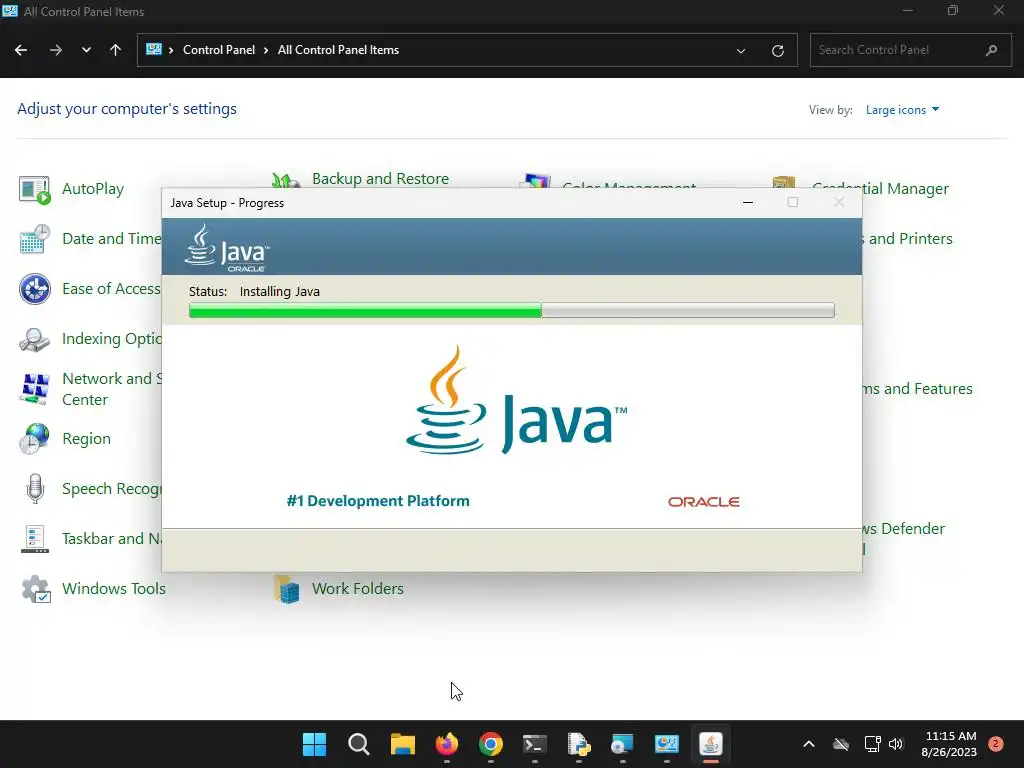Launch Chrome from the taskbar
This screenshot has width=1024, height=768.
490,744
